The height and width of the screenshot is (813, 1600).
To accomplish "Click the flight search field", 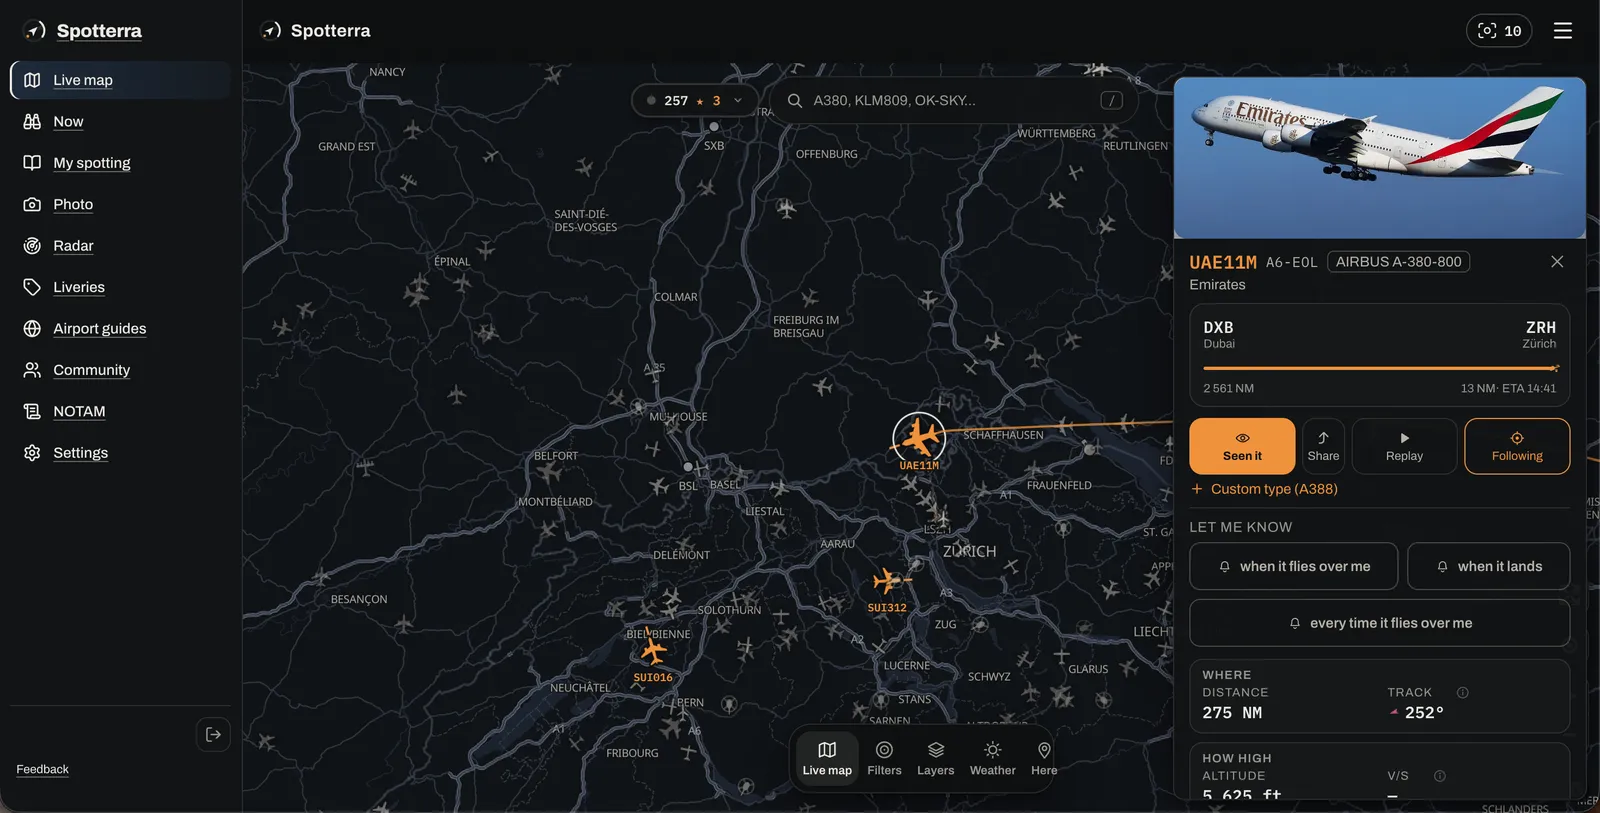I will pos(955,100).
